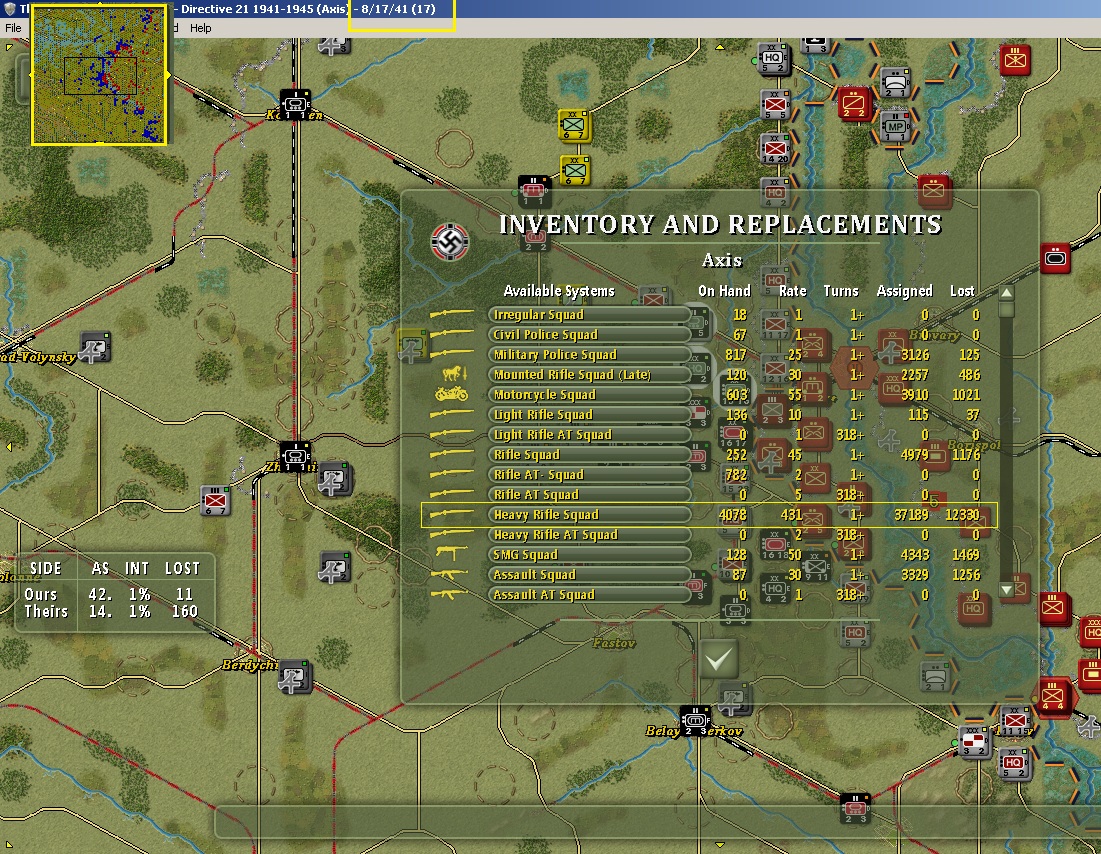Image resolution: width=1101 pixels, height=854 pixels.
Task: Select the Assault Squad entry
Action: pyautogui.click(x=590, y=574)
